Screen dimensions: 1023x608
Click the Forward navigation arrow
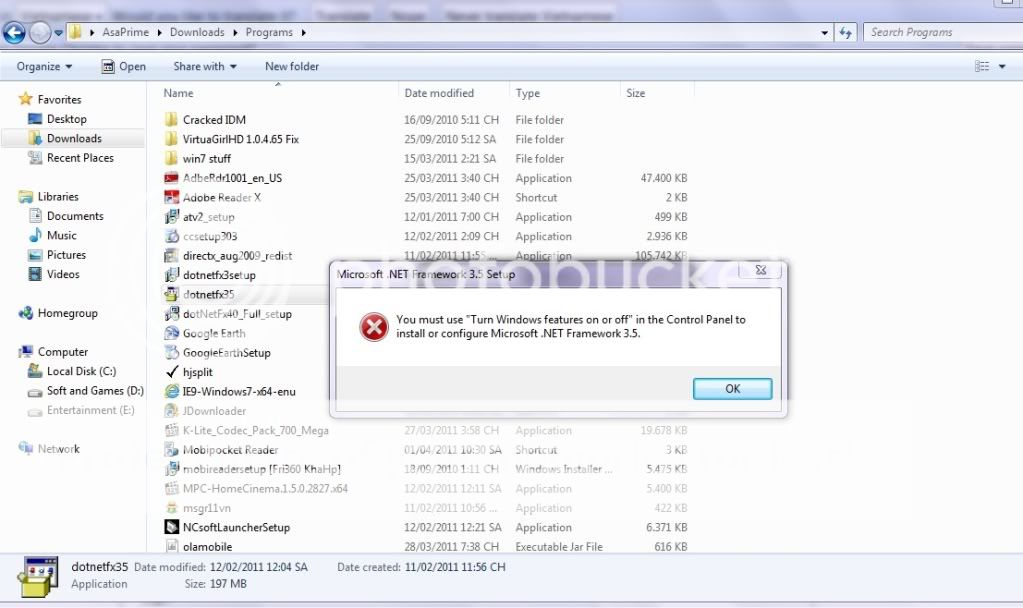click(x=40, y=33)
